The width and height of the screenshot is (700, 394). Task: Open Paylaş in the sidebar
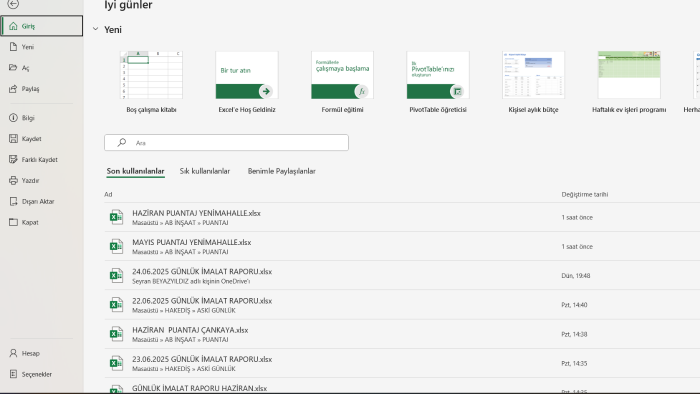click(x=42, y=89)
